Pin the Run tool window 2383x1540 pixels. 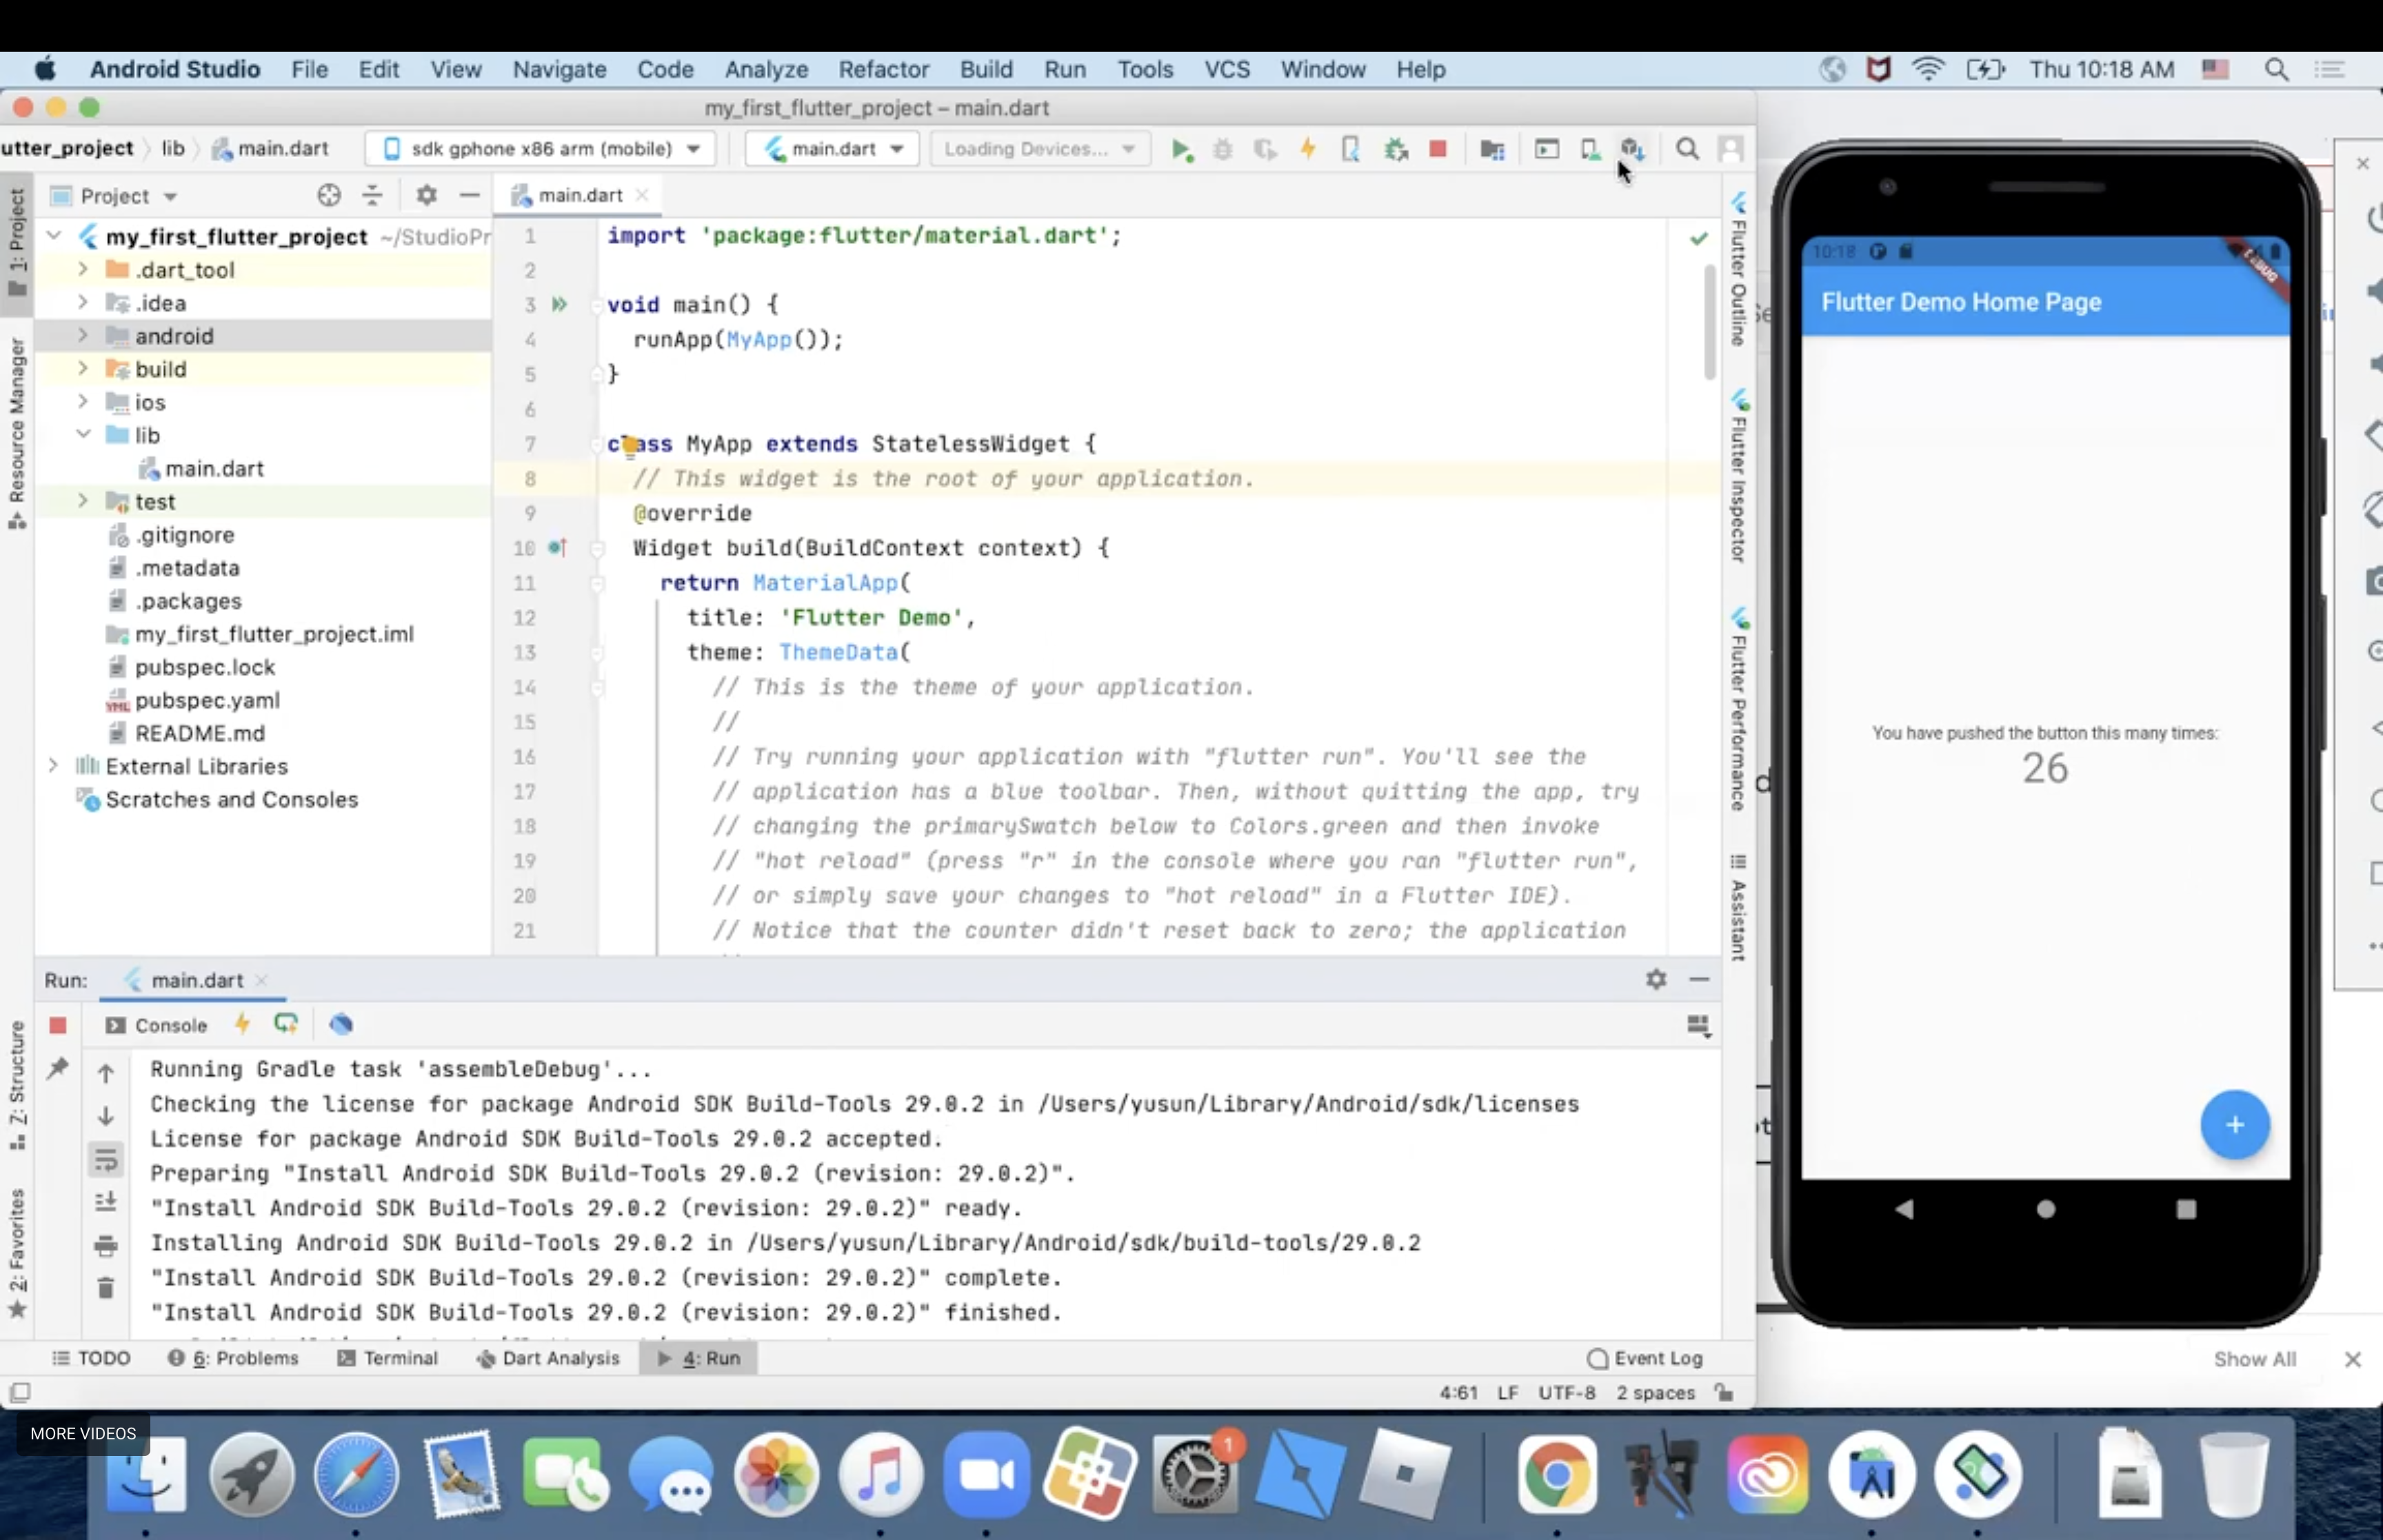click(x=59, y=1067)
